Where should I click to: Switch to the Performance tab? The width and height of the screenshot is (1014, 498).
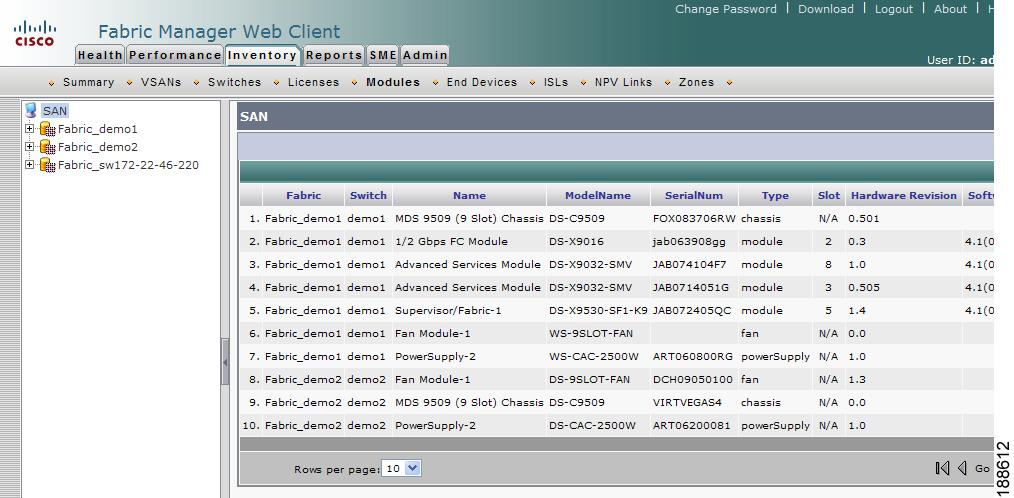(175, 56)
